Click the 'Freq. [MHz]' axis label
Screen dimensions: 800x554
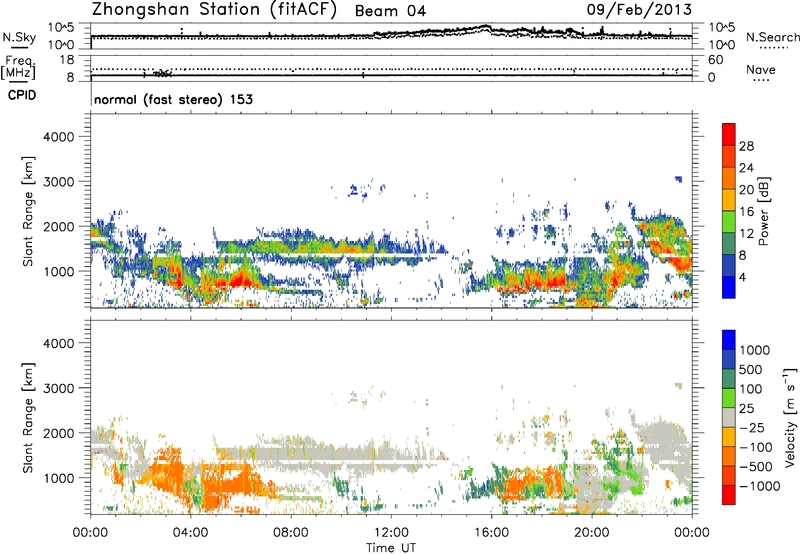(18, 68)
